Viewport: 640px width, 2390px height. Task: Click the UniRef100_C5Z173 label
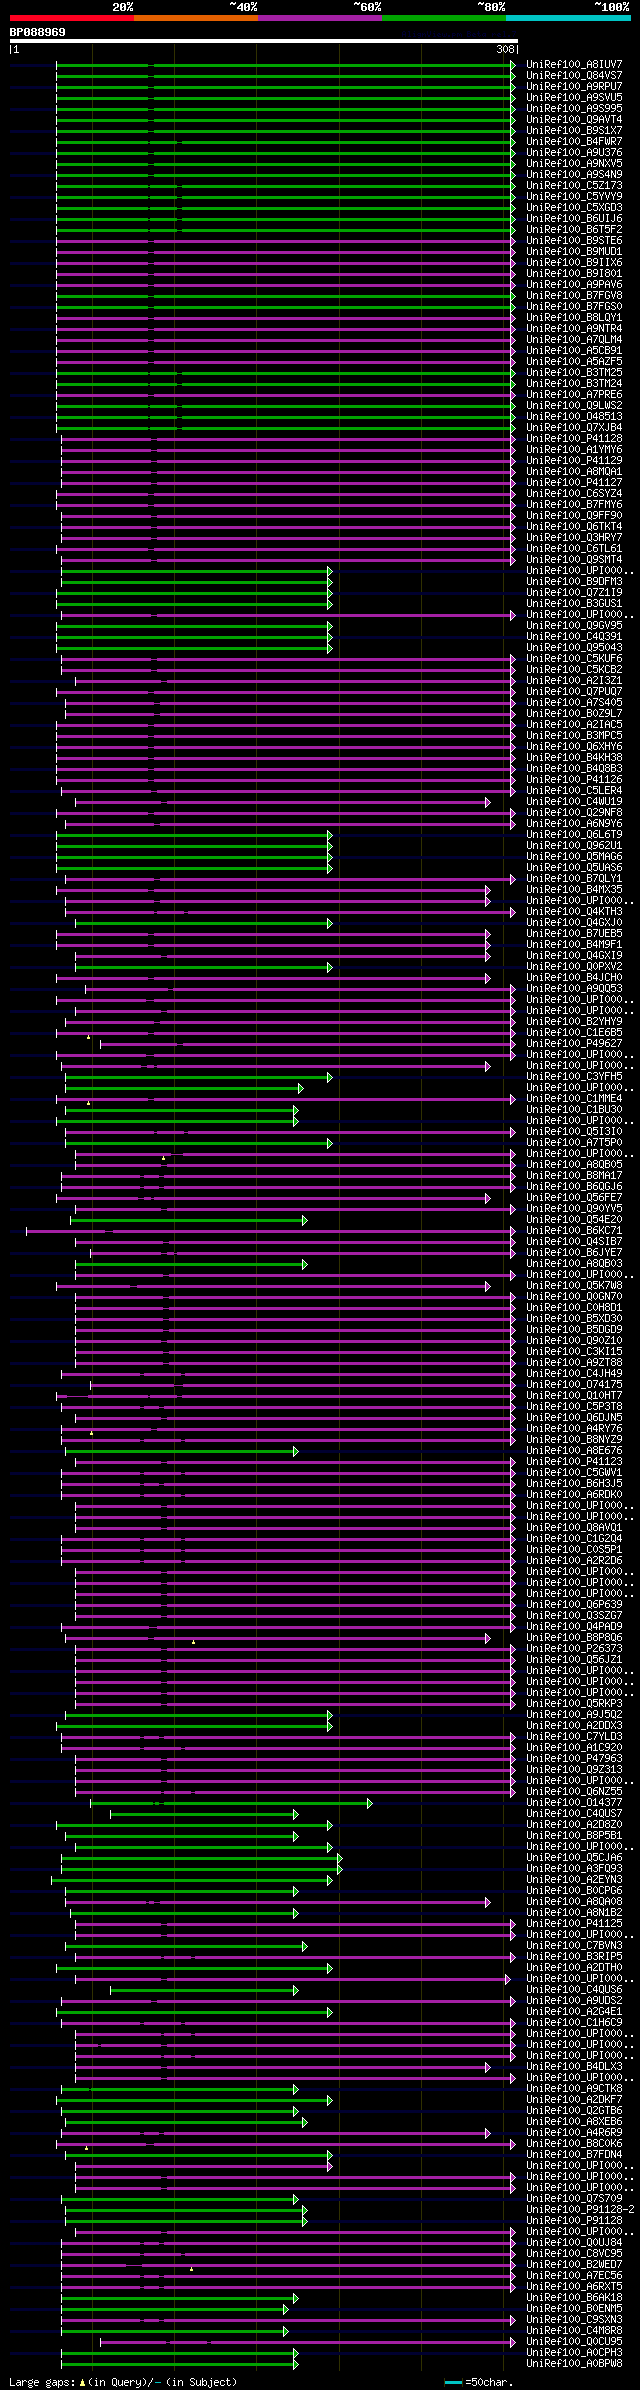click(x=574, y=185)
